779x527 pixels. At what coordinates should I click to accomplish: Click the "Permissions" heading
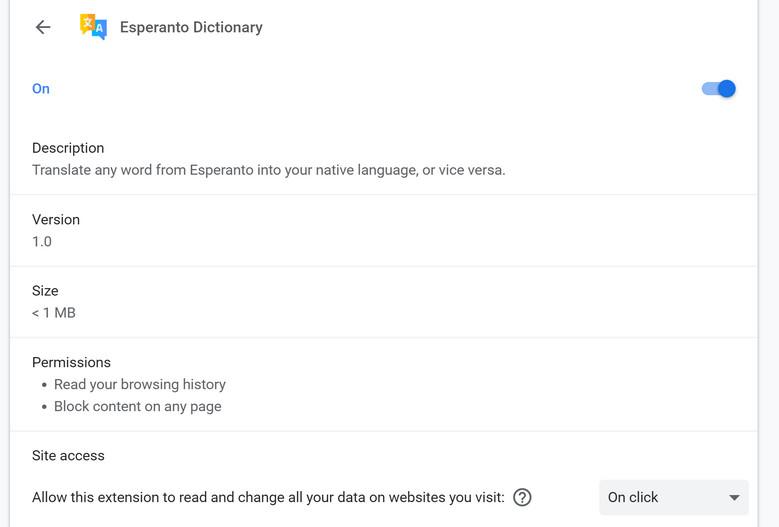71,362
